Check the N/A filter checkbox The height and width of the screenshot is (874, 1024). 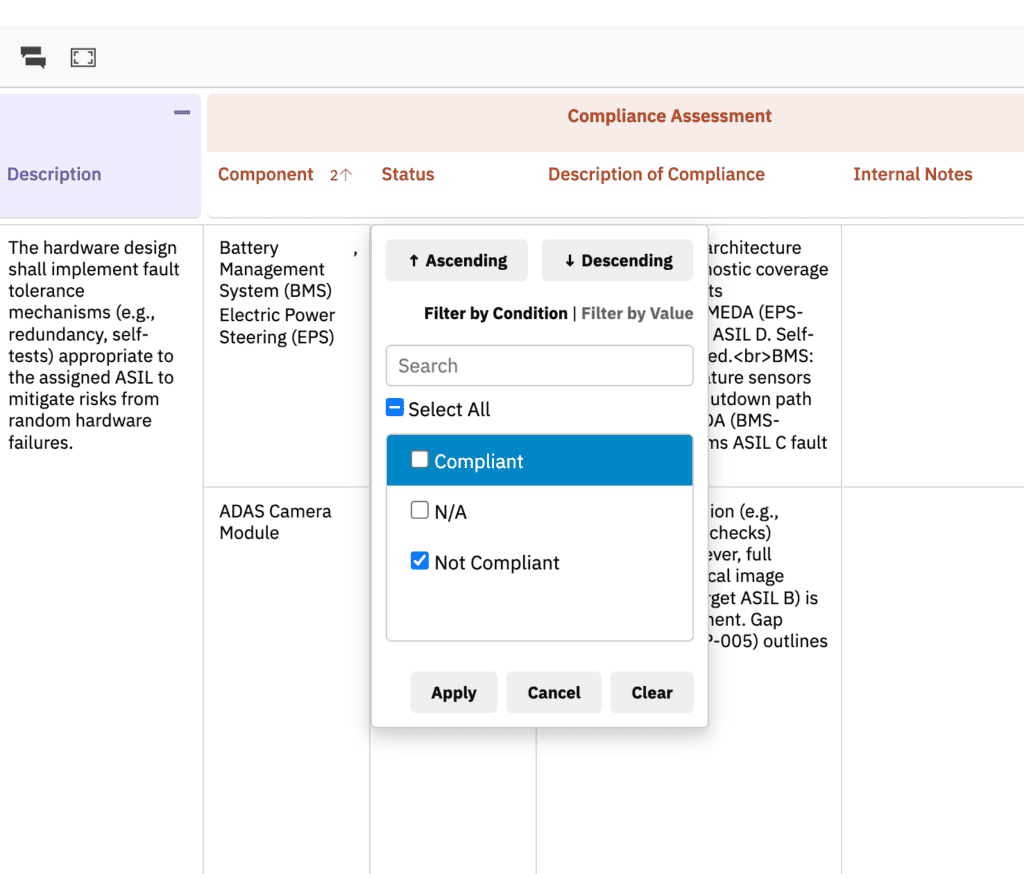[x=419, y=510]
